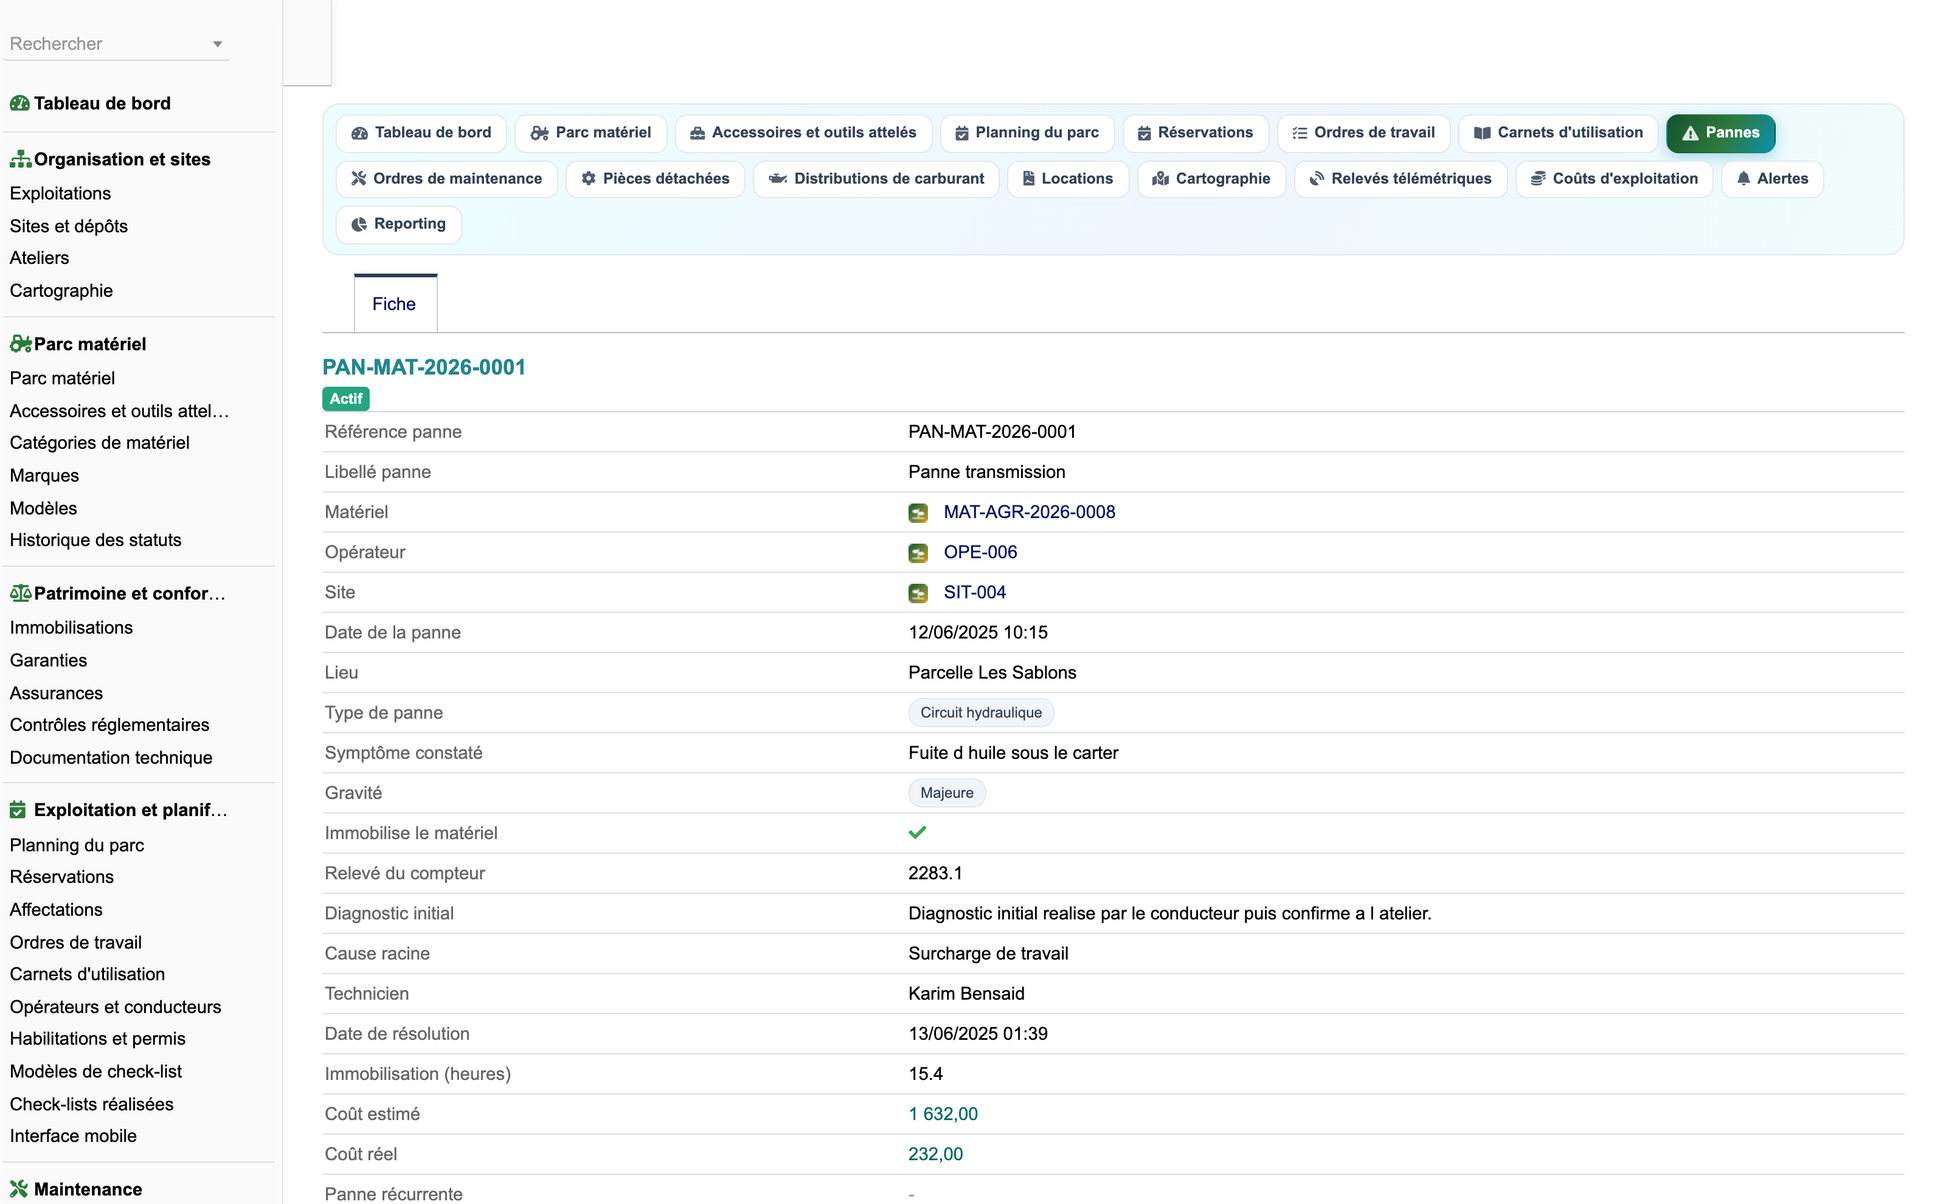Click the book icon on Carnets d'utilisation

[x=1483, y=133]
